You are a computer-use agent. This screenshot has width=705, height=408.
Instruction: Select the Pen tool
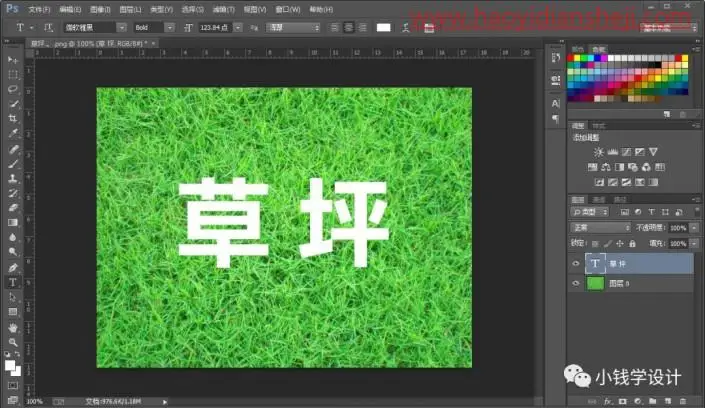[13, 268]
